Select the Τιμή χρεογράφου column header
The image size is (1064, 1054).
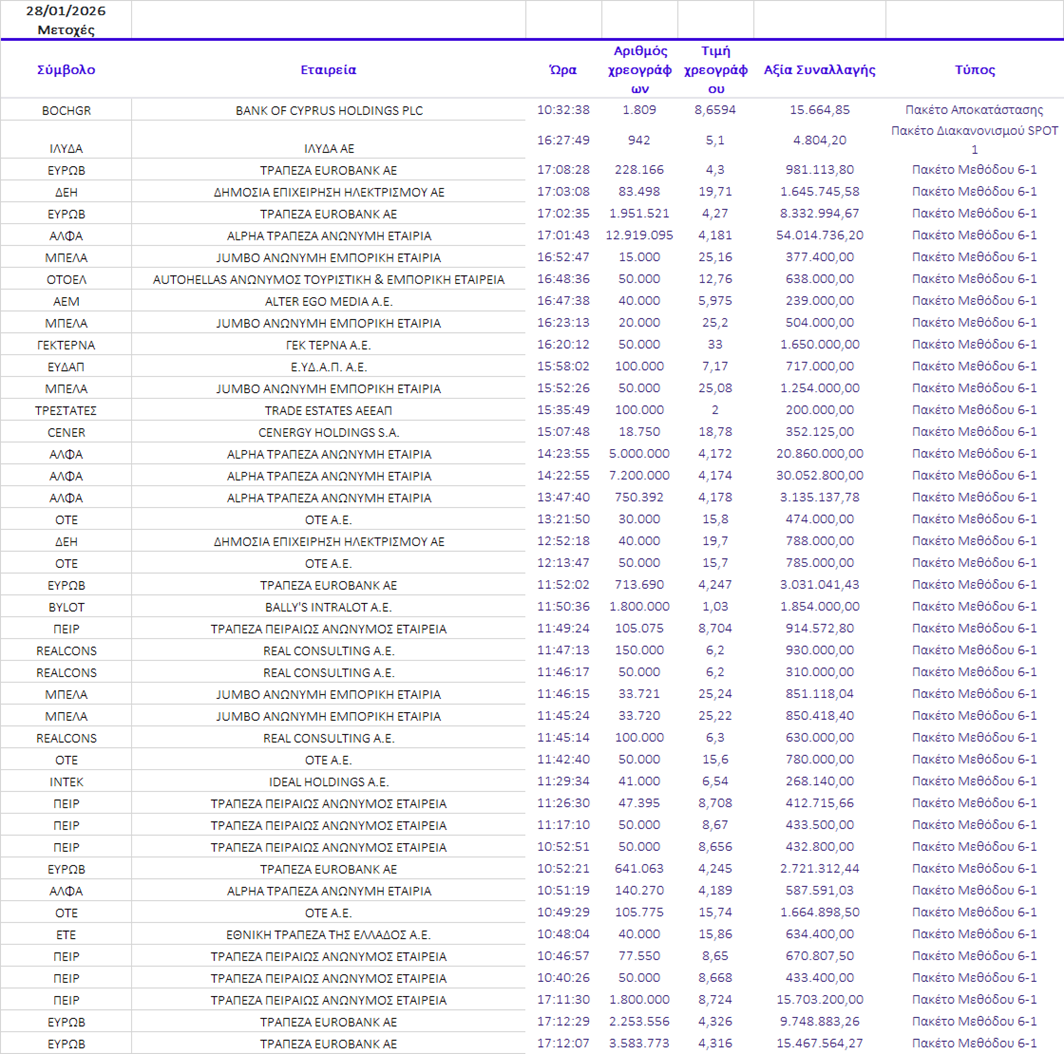[716, 69]
